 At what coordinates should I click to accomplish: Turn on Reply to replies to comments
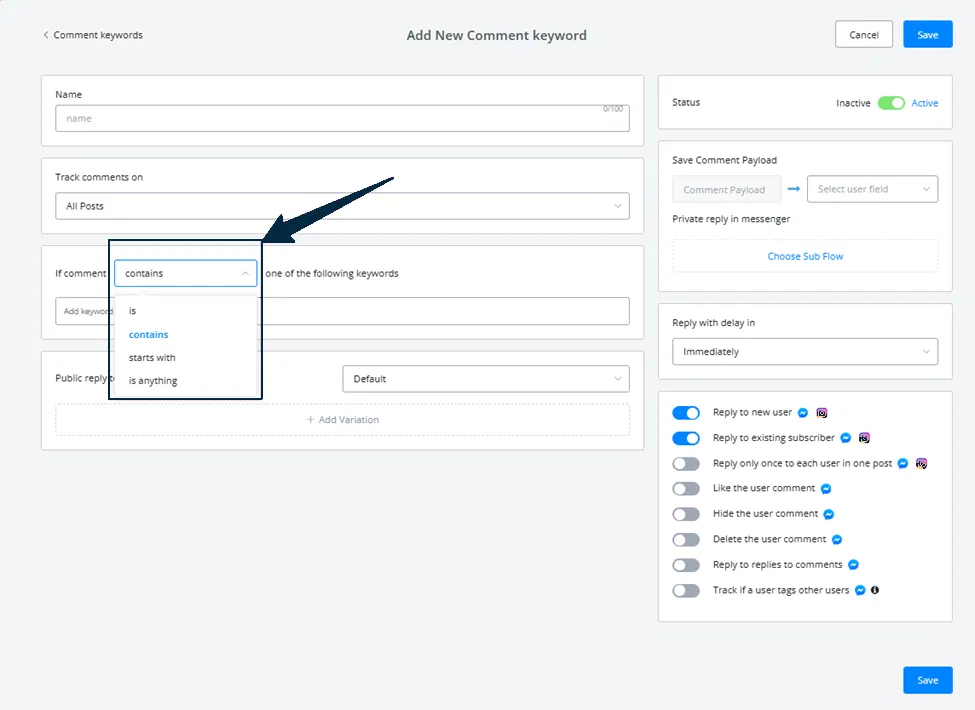coord(686,565)
